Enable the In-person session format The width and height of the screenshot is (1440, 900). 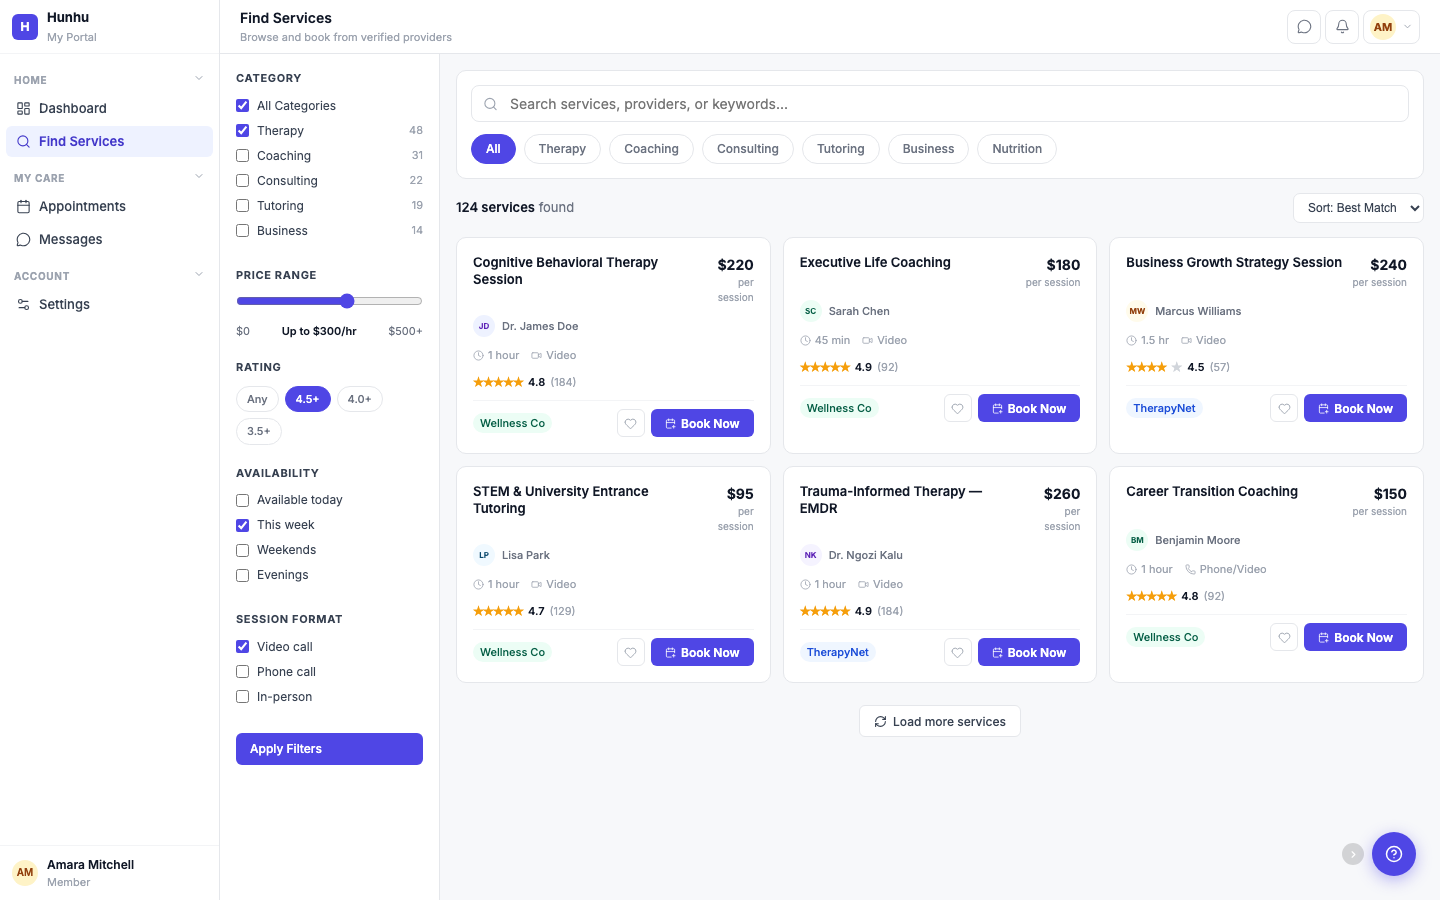click(242, 696)
